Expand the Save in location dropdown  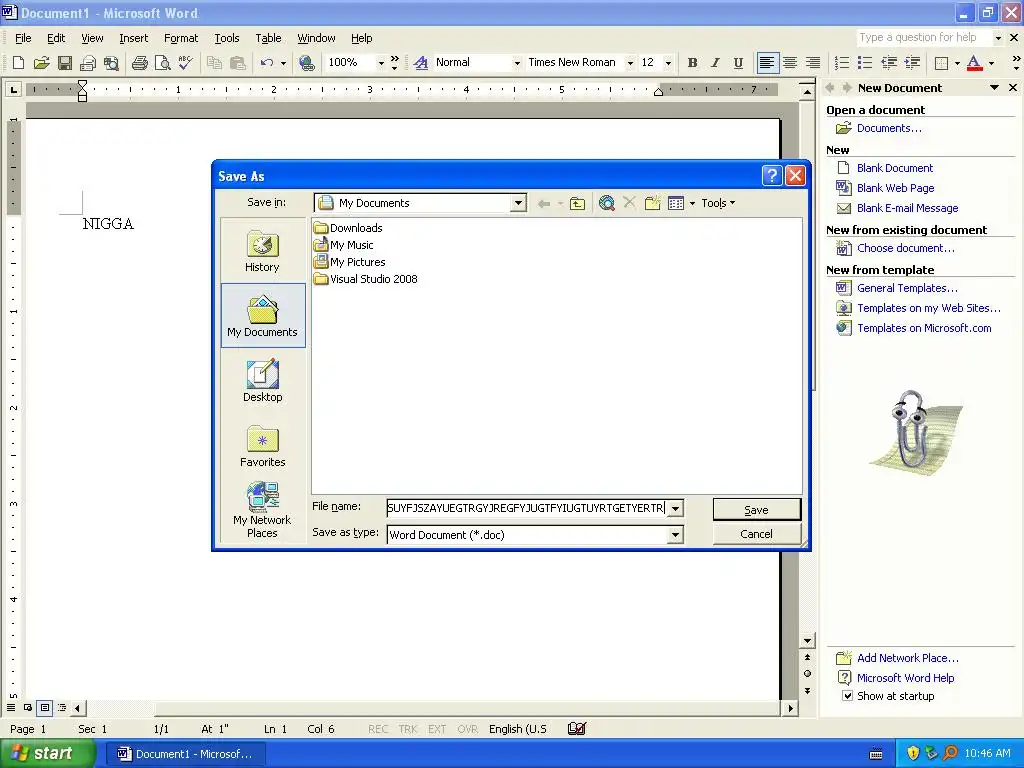518,202
